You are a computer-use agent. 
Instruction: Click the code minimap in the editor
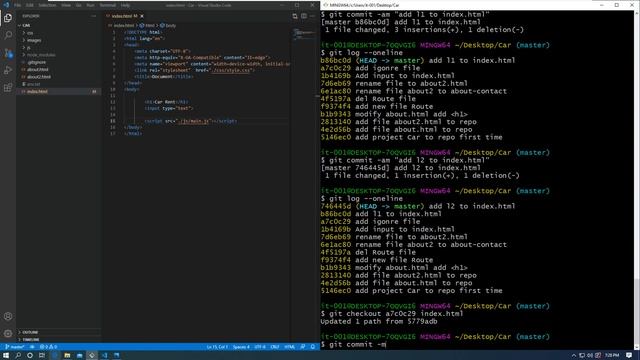[x=303, y=33]
